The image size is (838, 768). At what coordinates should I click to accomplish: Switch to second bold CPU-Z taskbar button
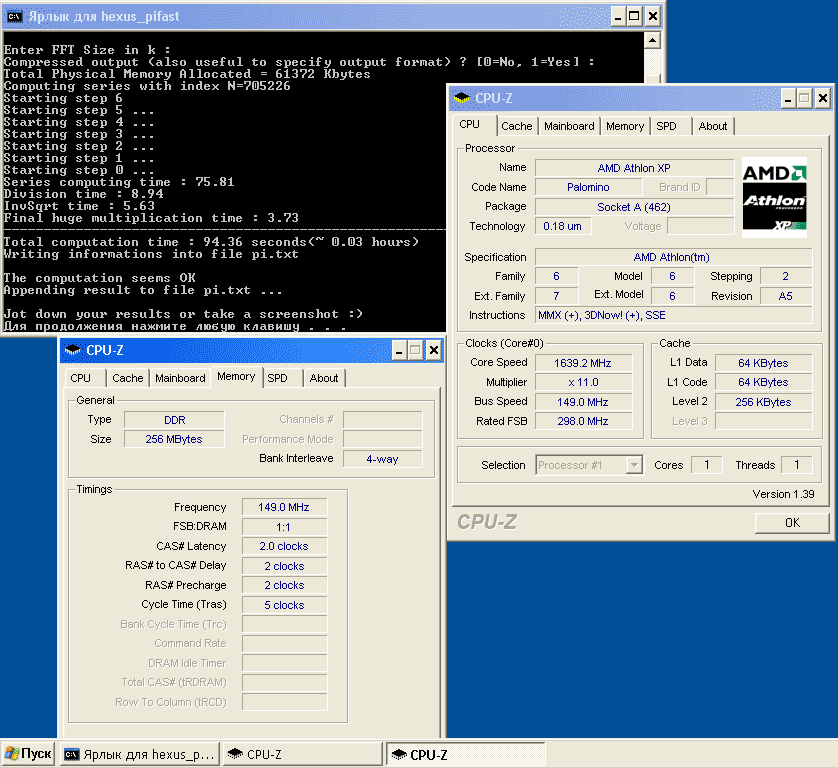click(x=465, y=754)
